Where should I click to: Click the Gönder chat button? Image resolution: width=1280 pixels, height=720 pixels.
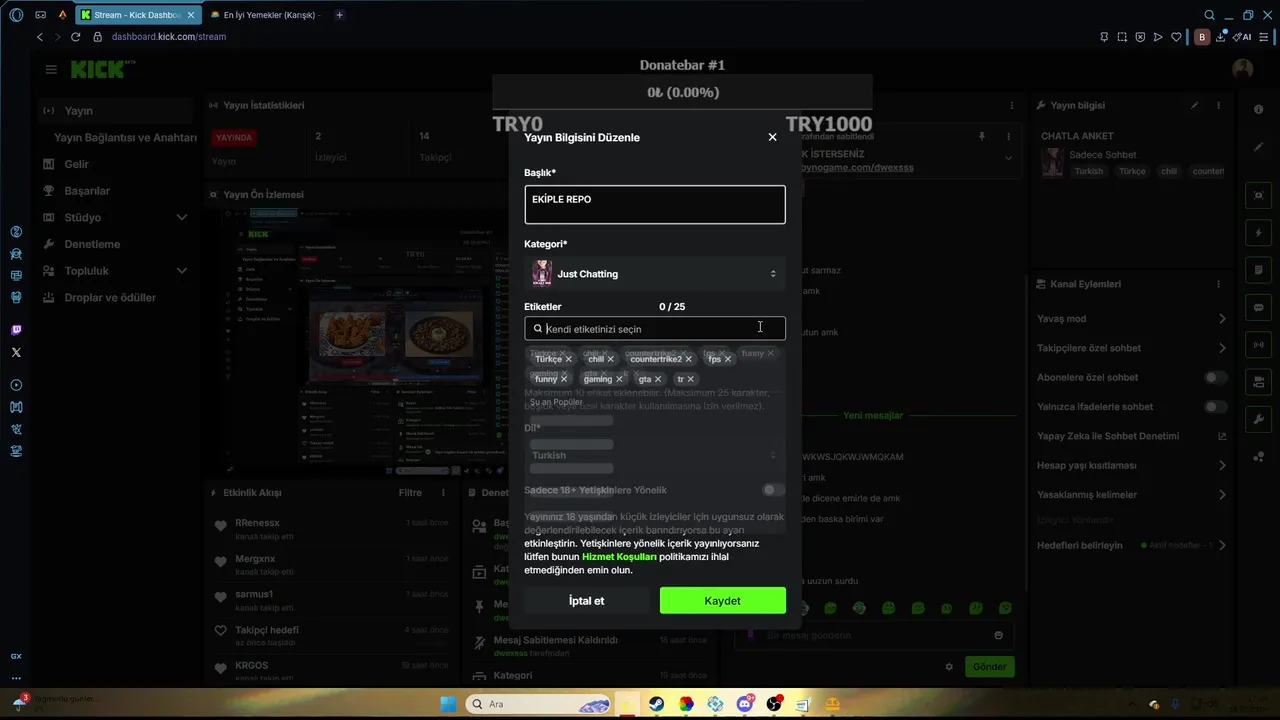click(x=990, y=666)
